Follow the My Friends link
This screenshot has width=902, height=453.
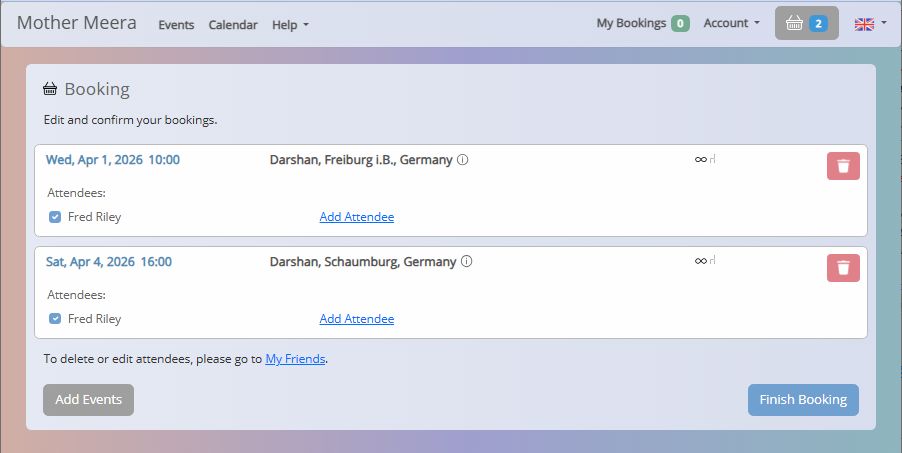coord(295,358)
